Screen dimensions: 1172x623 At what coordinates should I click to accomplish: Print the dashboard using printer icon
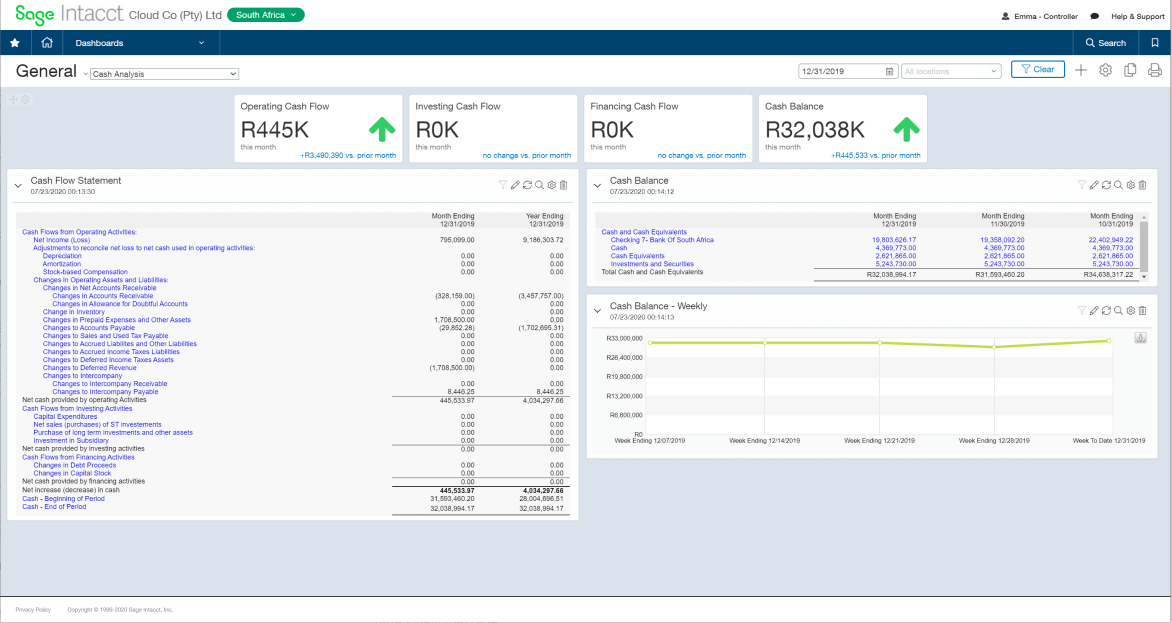1155,70
